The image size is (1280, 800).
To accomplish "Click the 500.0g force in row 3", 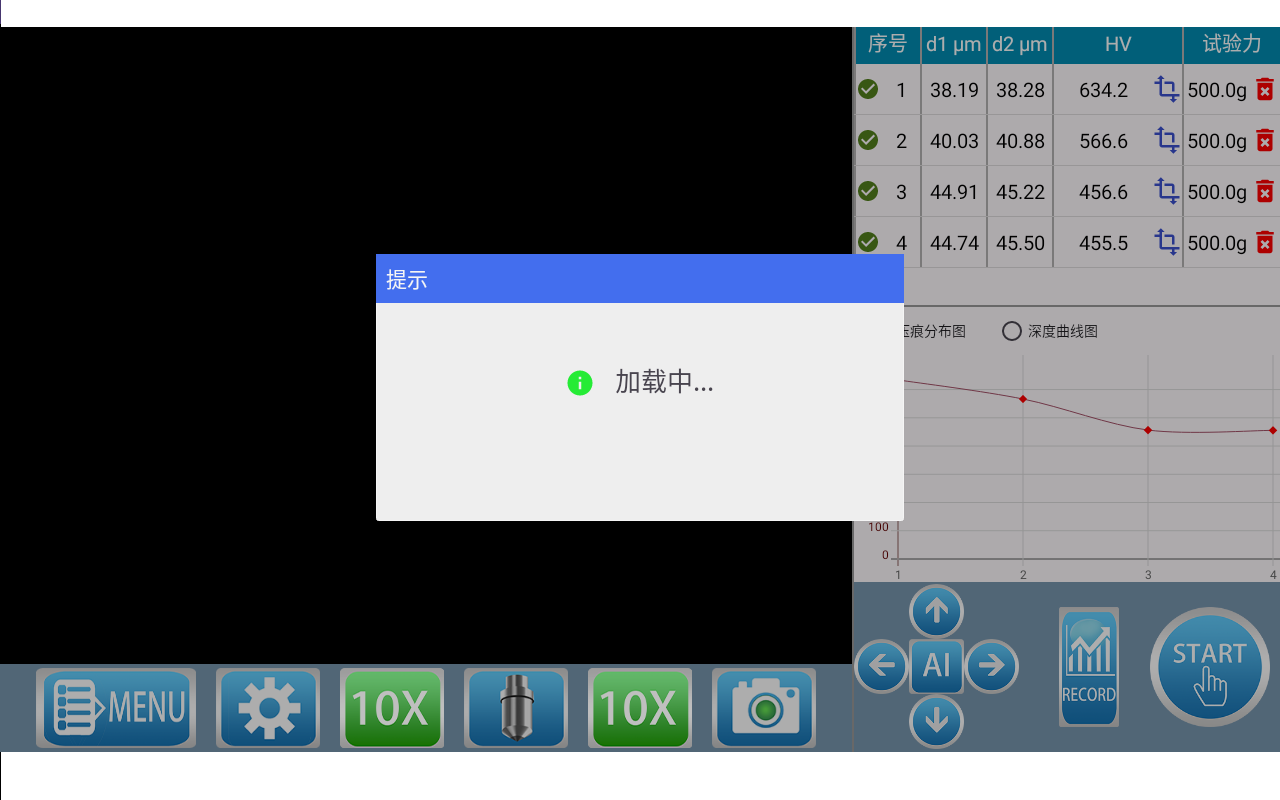I will [1217, 192].
